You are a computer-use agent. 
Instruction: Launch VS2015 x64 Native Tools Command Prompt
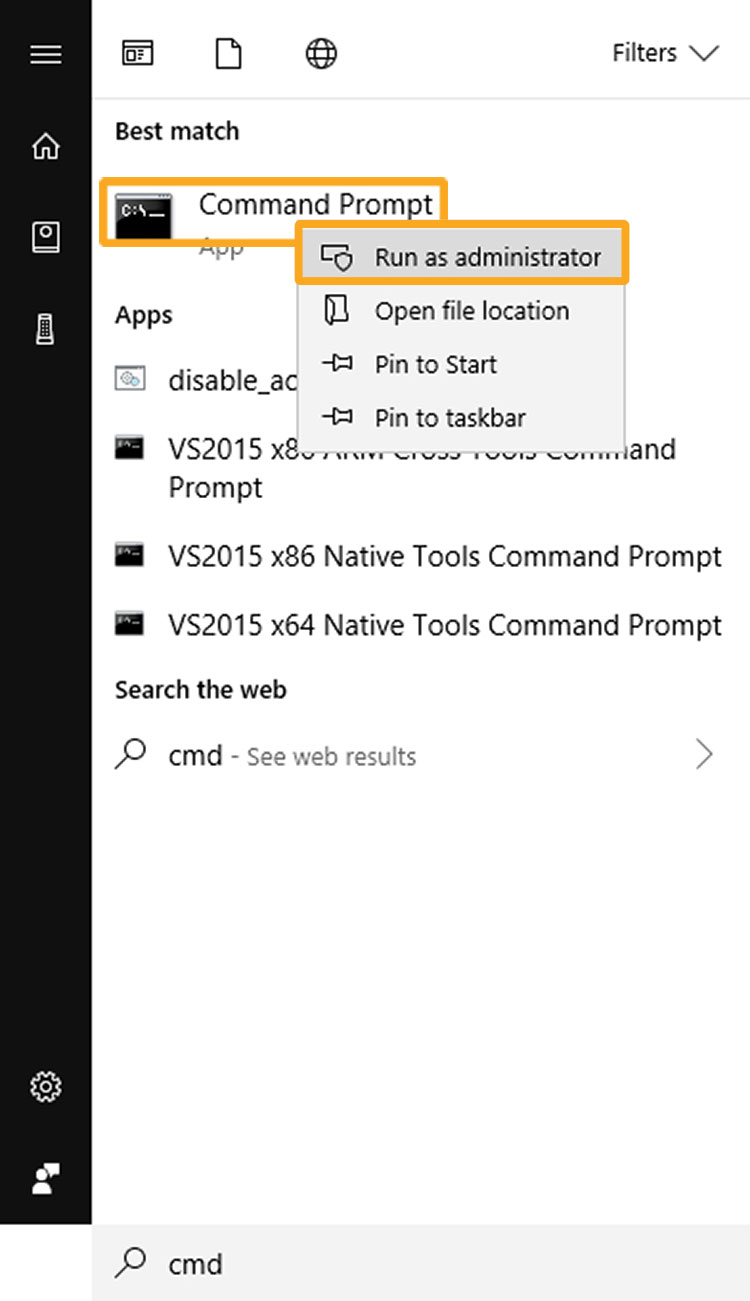(x=444, y=626)
